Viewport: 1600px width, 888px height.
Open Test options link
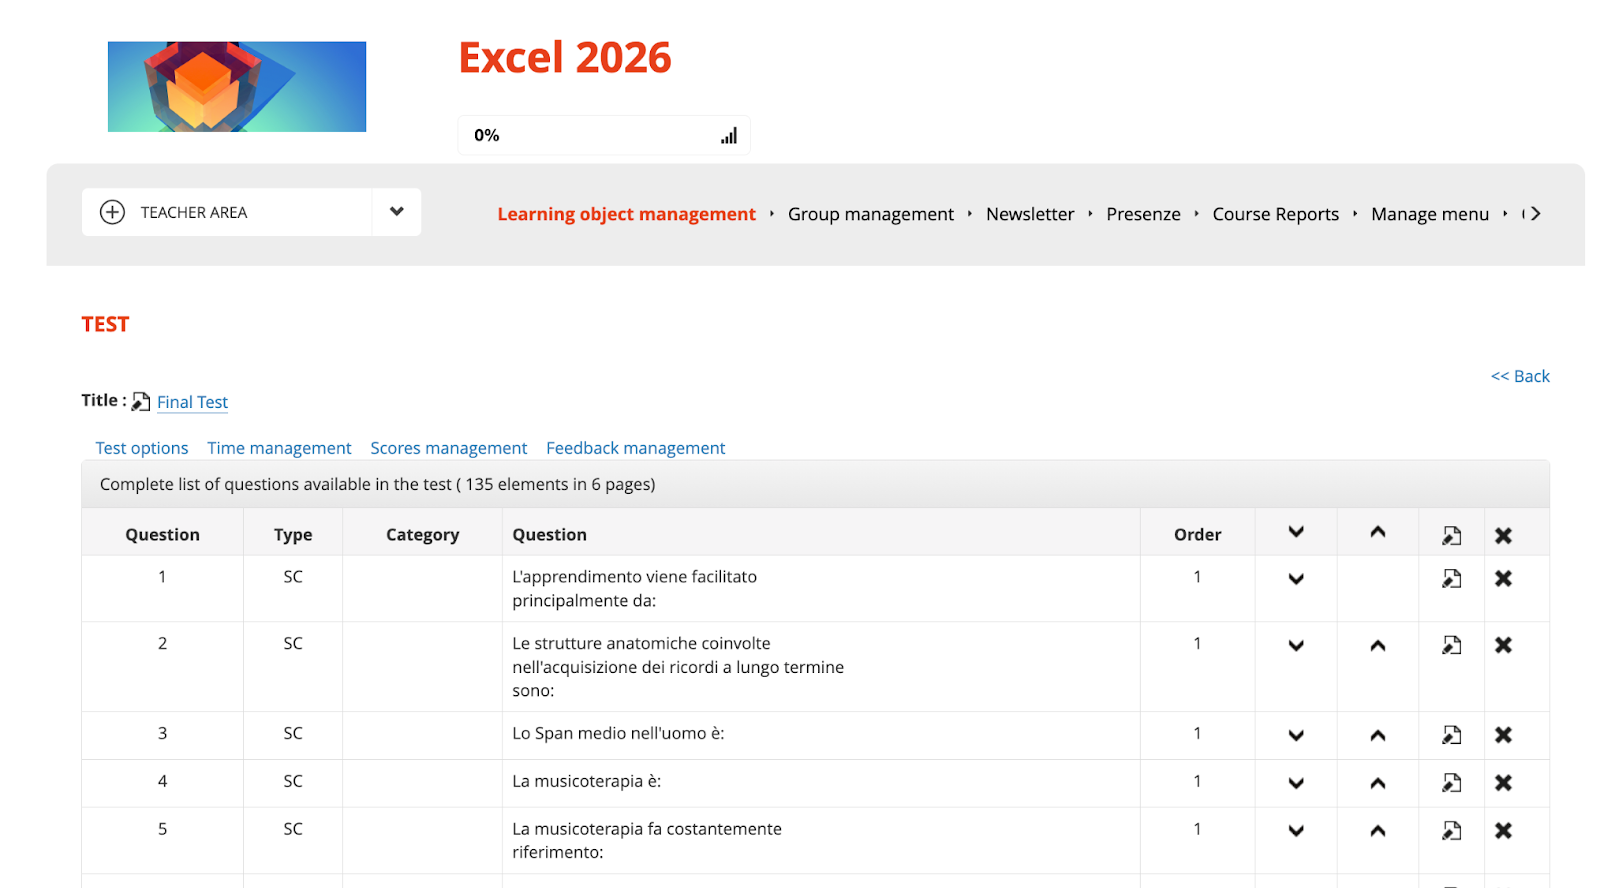(142, 448)
